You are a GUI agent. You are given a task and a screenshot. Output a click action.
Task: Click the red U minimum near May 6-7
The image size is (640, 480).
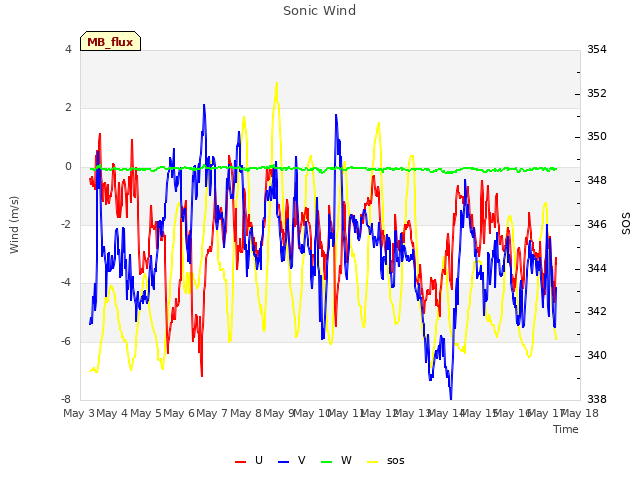202,375
